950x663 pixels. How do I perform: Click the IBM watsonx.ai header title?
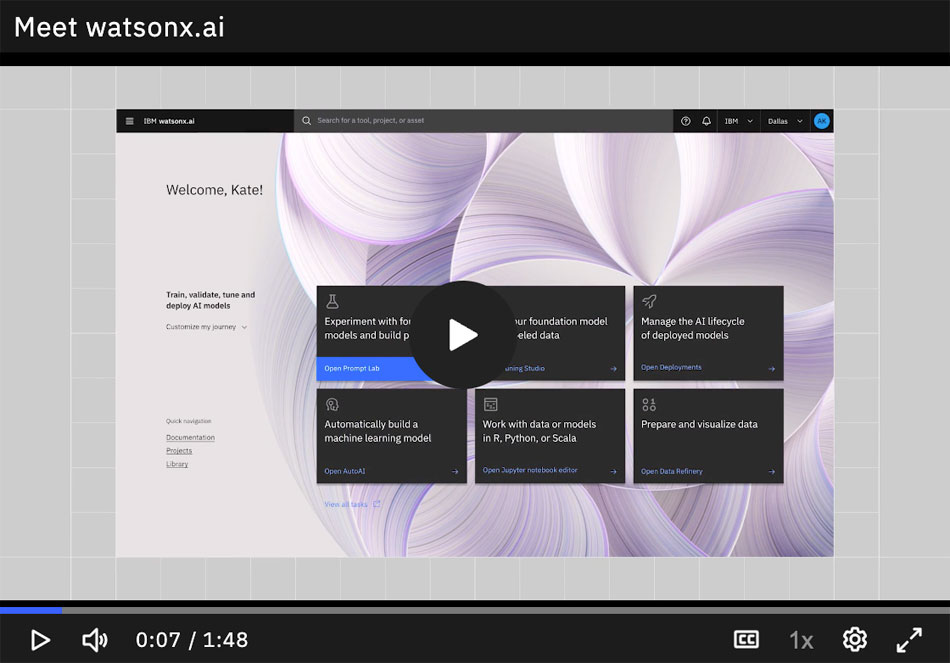(x=169, y=121)
